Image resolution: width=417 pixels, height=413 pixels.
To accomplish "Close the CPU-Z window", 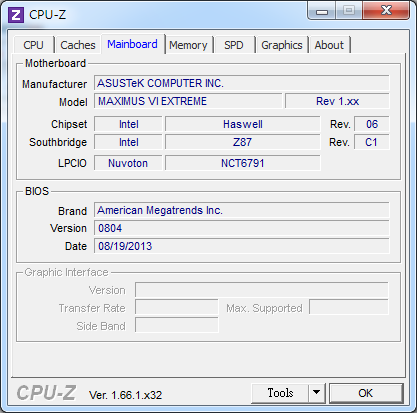I will click(386, 11).
